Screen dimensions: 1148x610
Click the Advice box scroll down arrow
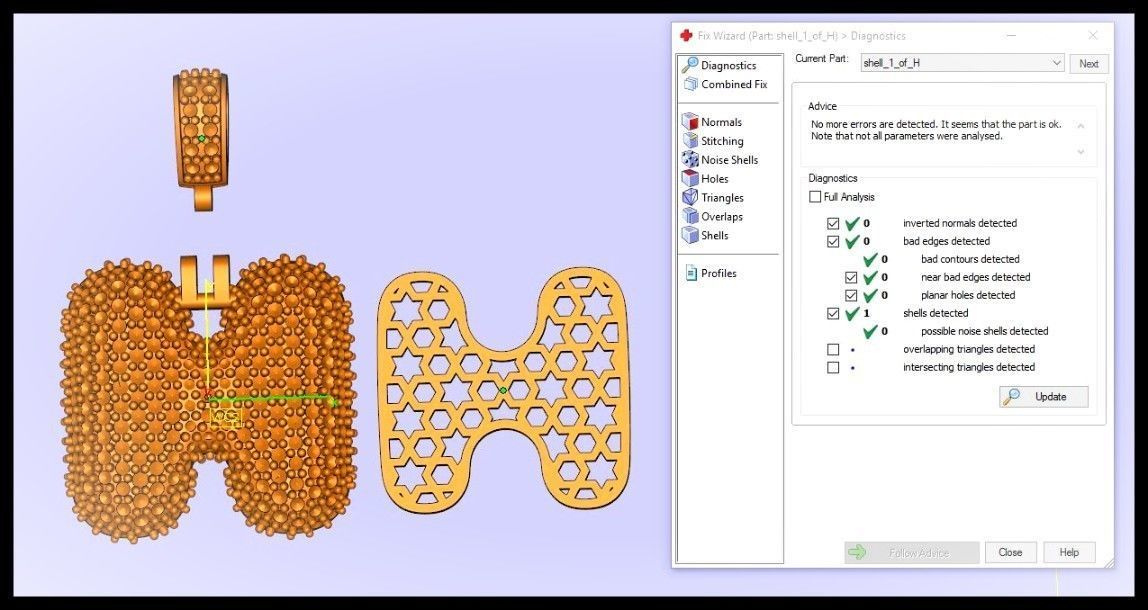click(1081, 152)
